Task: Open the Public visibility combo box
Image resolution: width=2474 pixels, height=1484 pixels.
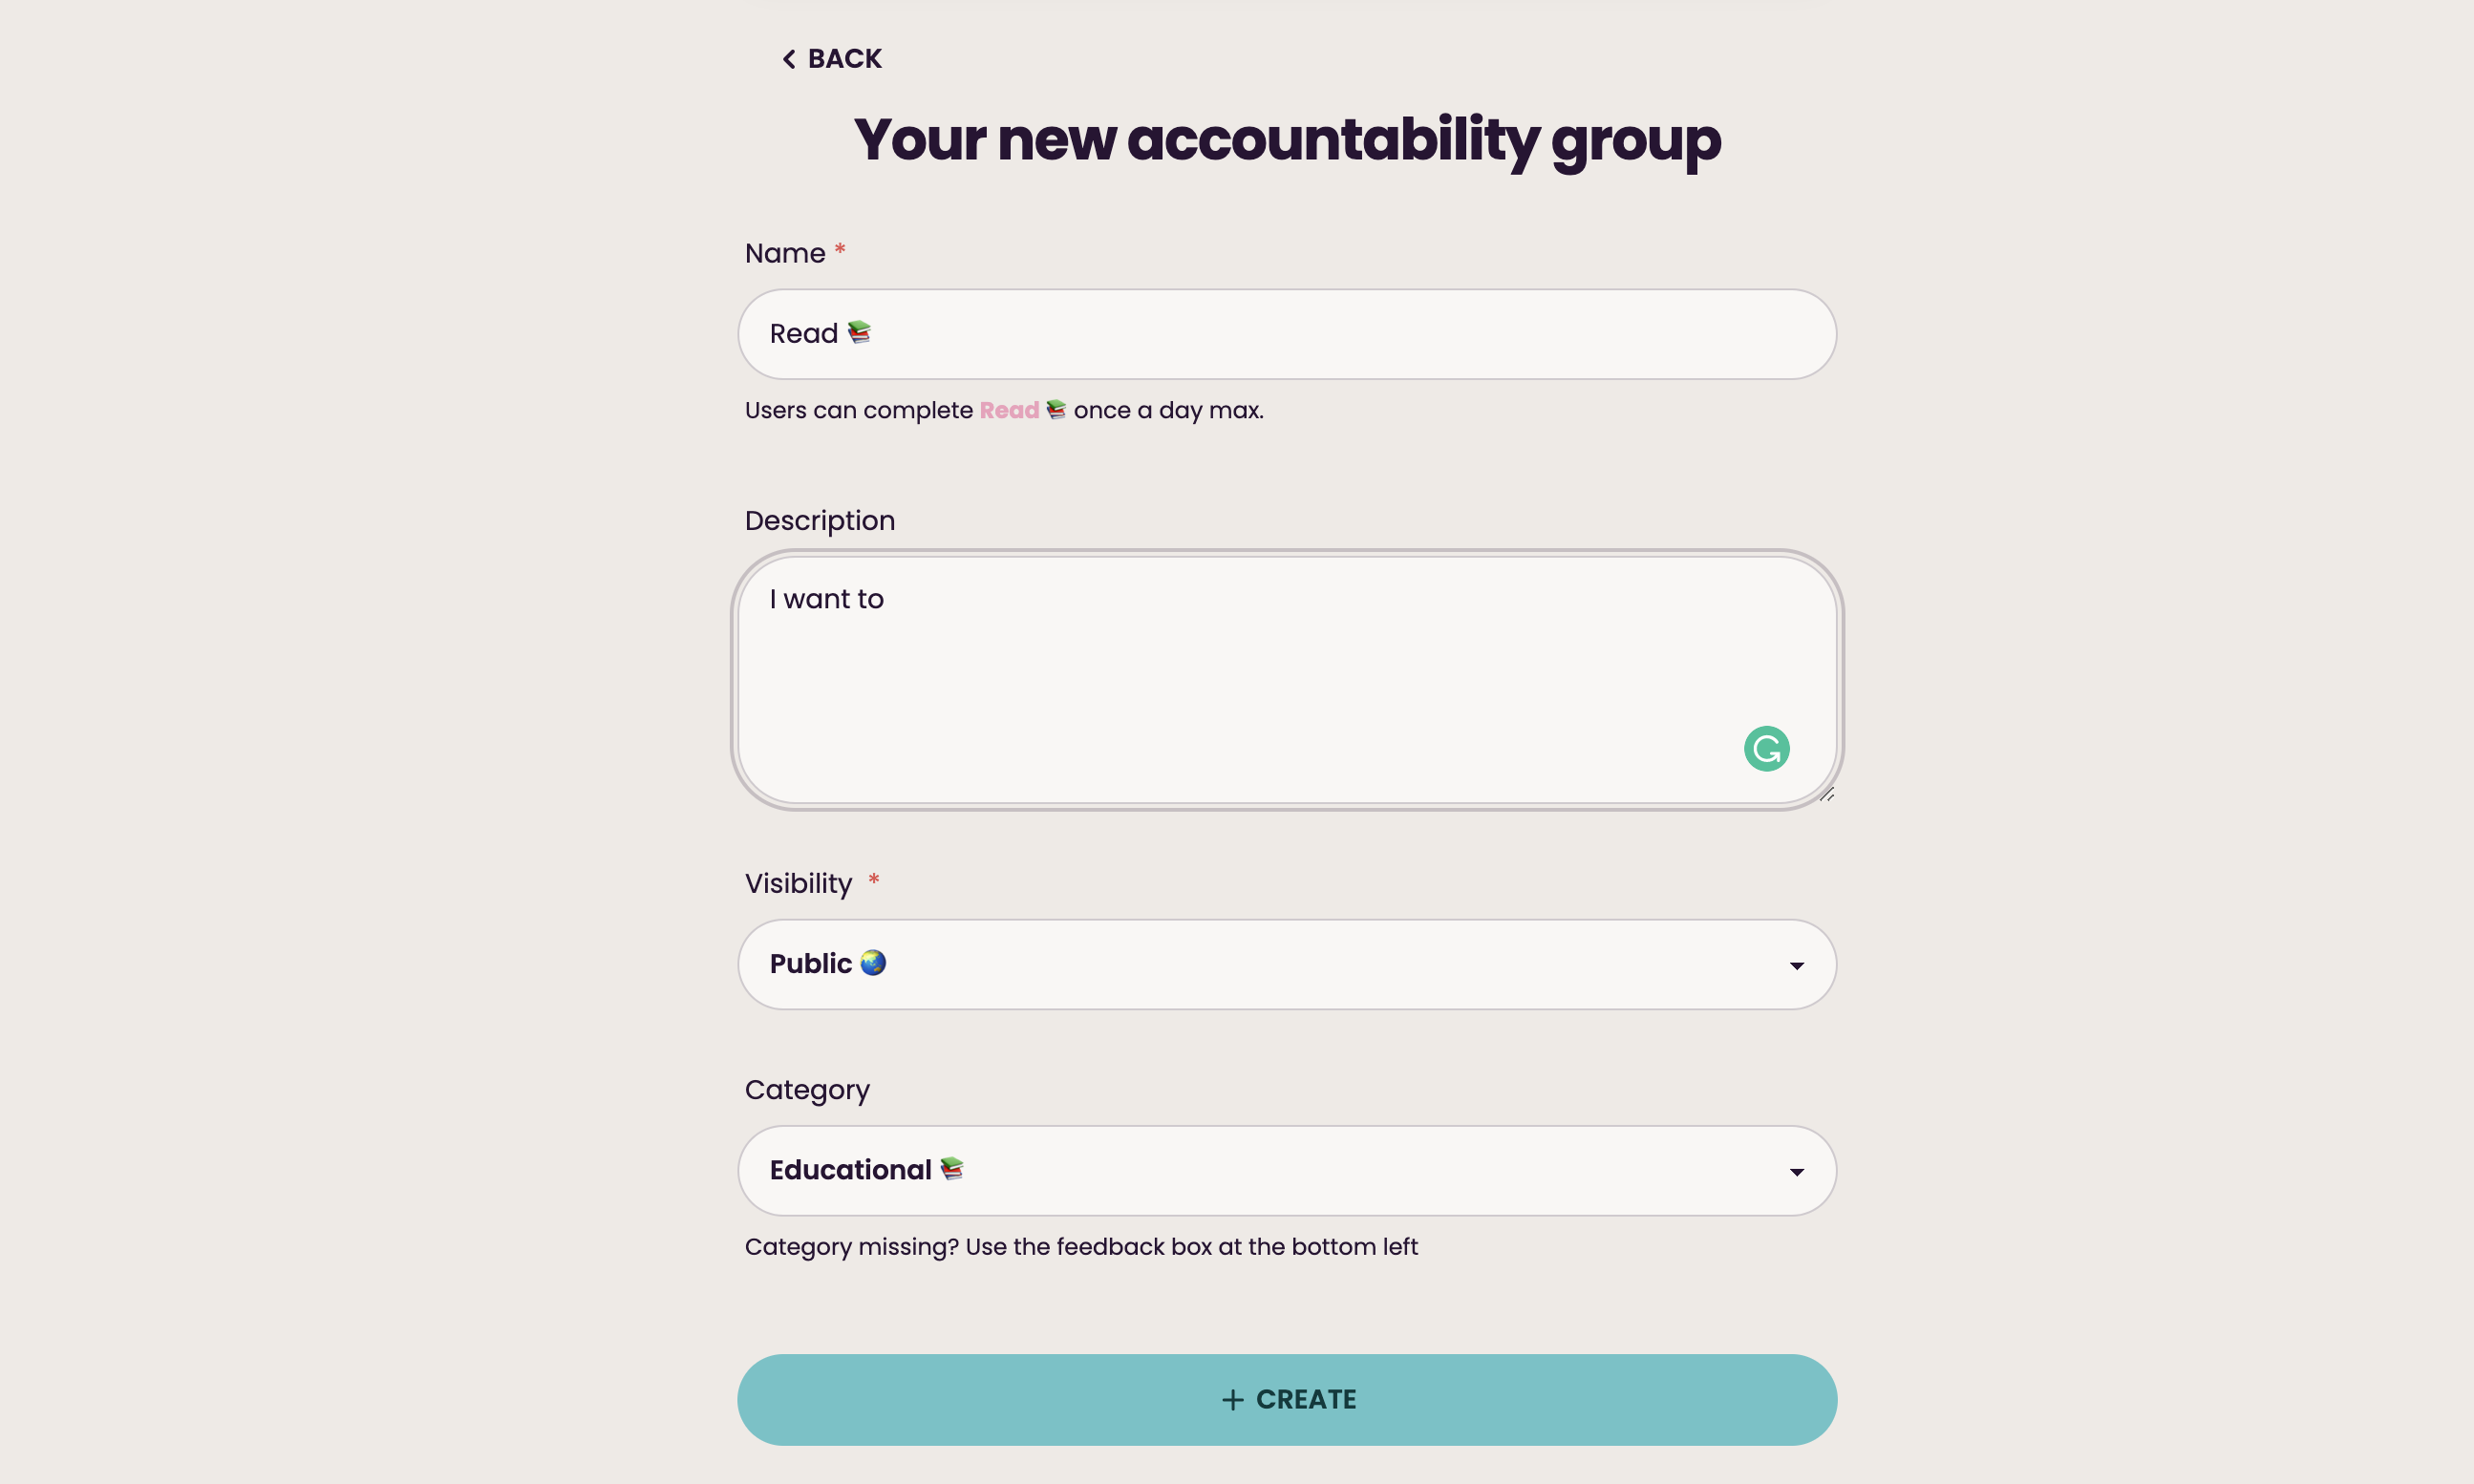Action: tap(1286, 964)
